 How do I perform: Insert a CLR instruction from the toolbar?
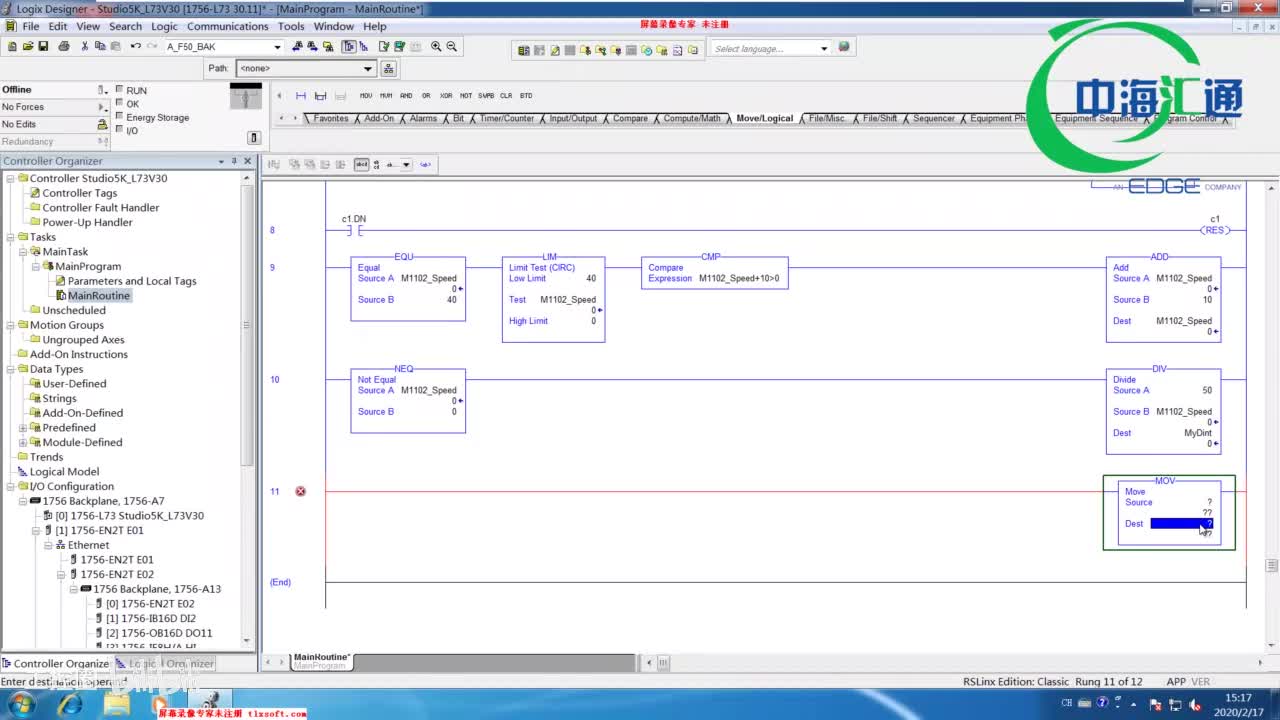pos(506,96)
